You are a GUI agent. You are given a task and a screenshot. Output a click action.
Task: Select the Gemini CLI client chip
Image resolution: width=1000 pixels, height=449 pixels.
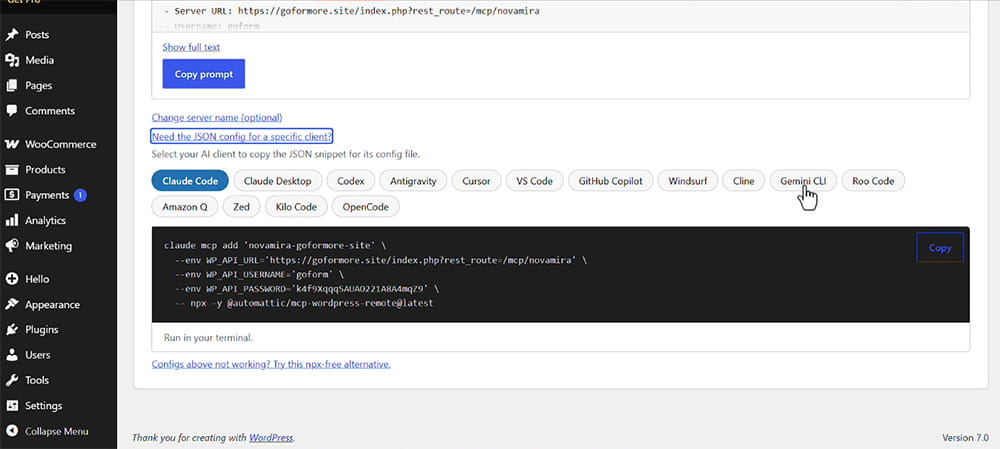[803, 181]
